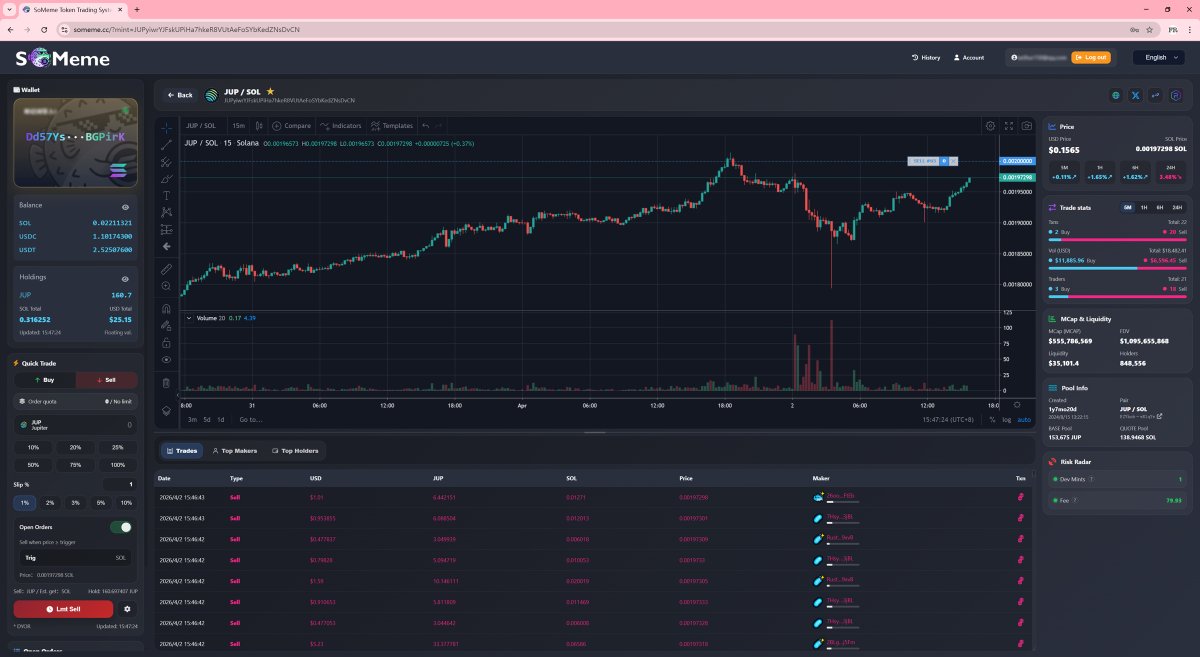Select the text annotation tool
1200x657 pixels.
[x=166, y=195]
